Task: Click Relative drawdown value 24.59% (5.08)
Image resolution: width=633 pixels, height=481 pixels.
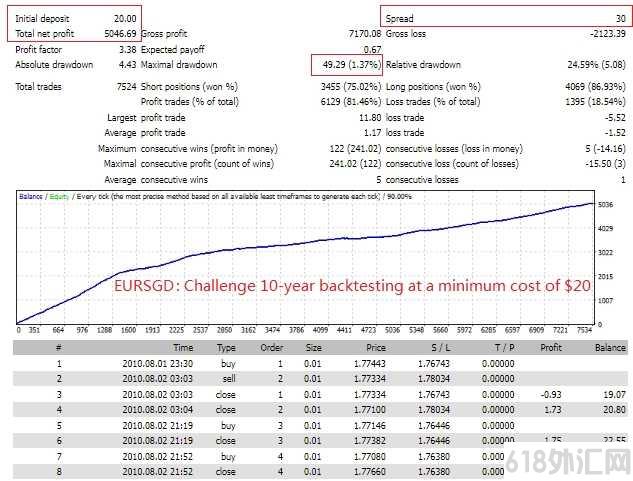Action: (597, 65)
